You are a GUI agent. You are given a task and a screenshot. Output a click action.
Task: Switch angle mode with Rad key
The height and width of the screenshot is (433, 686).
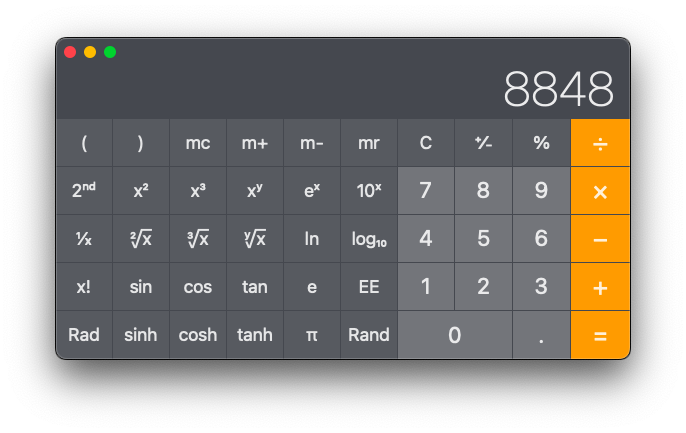84,335
